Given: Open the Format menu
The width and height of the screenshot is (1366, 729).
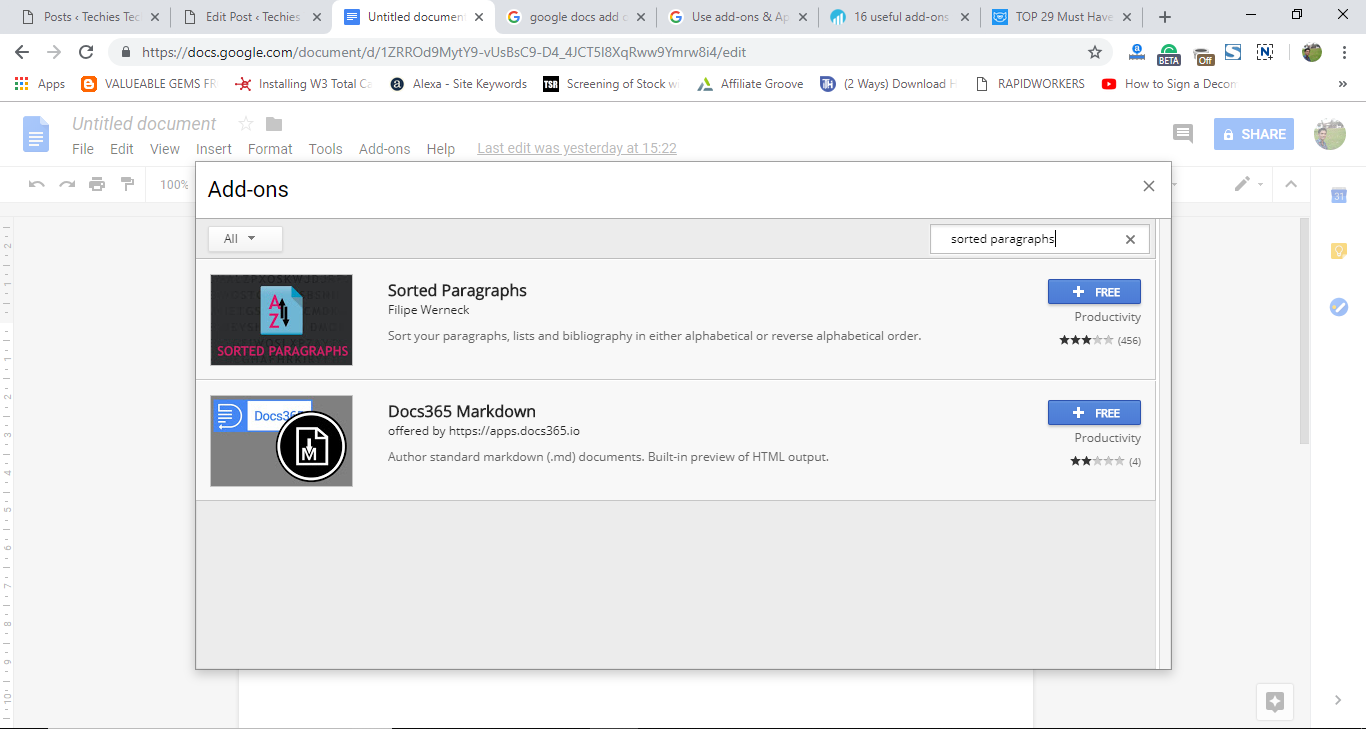Looking at the screenshot, I should click(270, 149).
